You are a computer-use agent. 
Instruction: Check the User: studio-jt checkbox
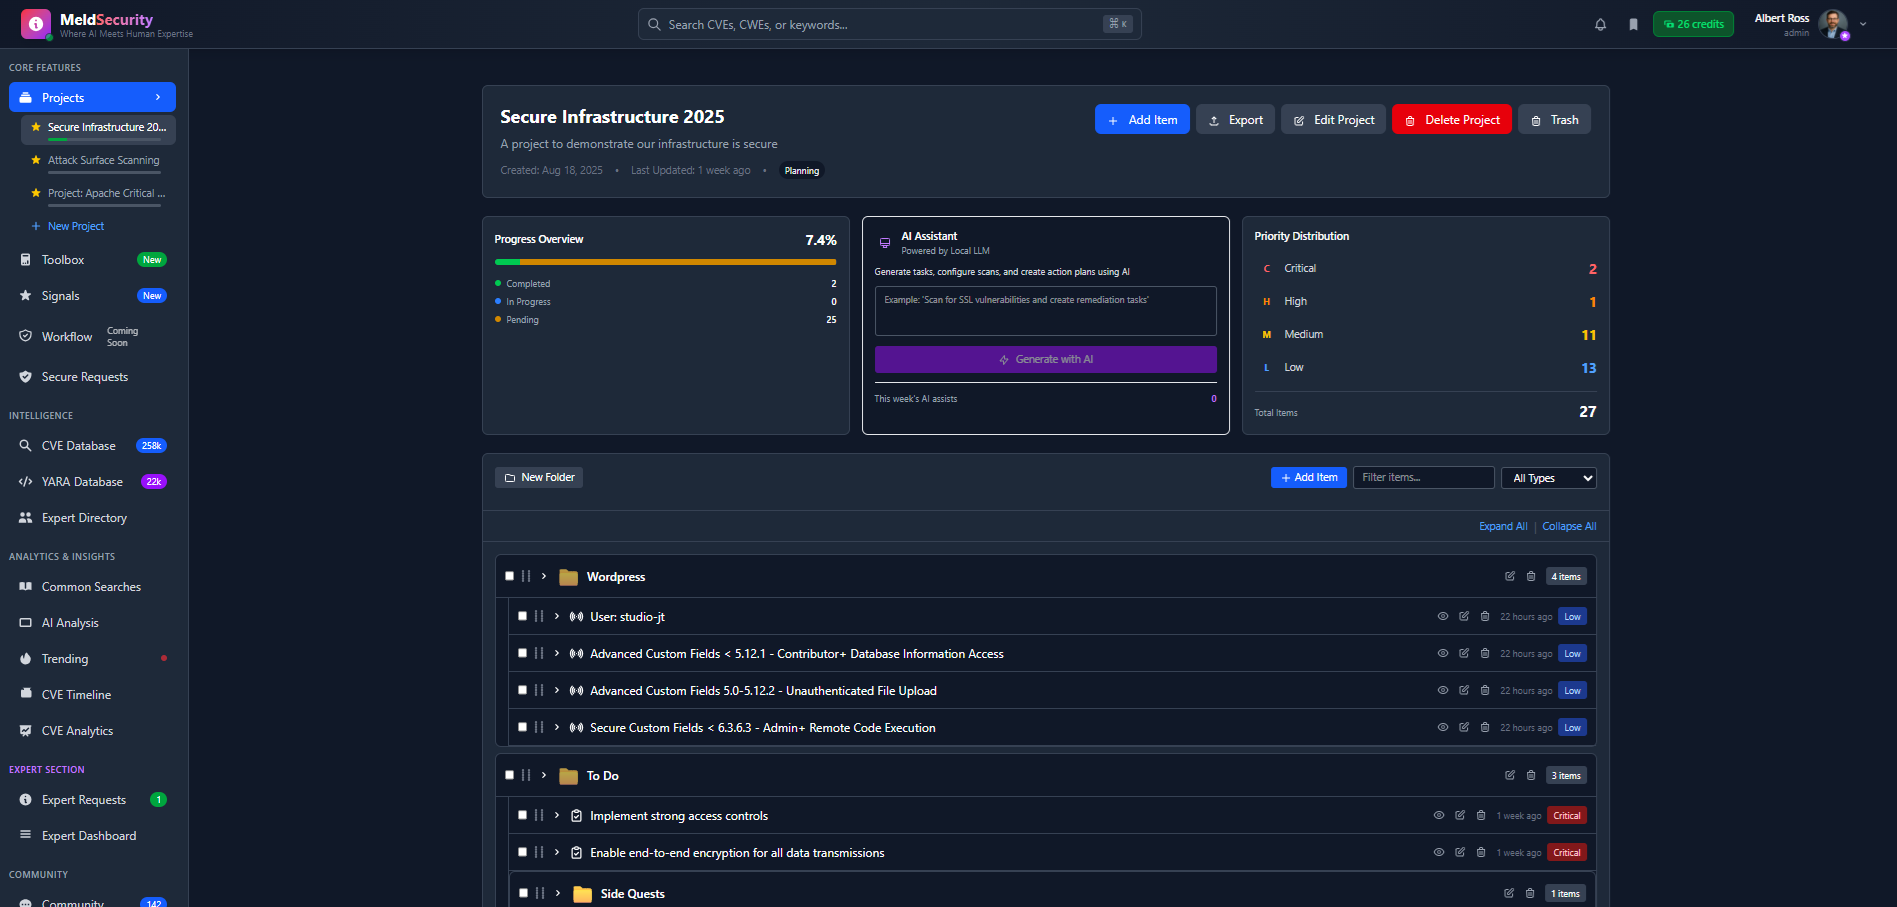pyautogui.click(x=522, y=616)
